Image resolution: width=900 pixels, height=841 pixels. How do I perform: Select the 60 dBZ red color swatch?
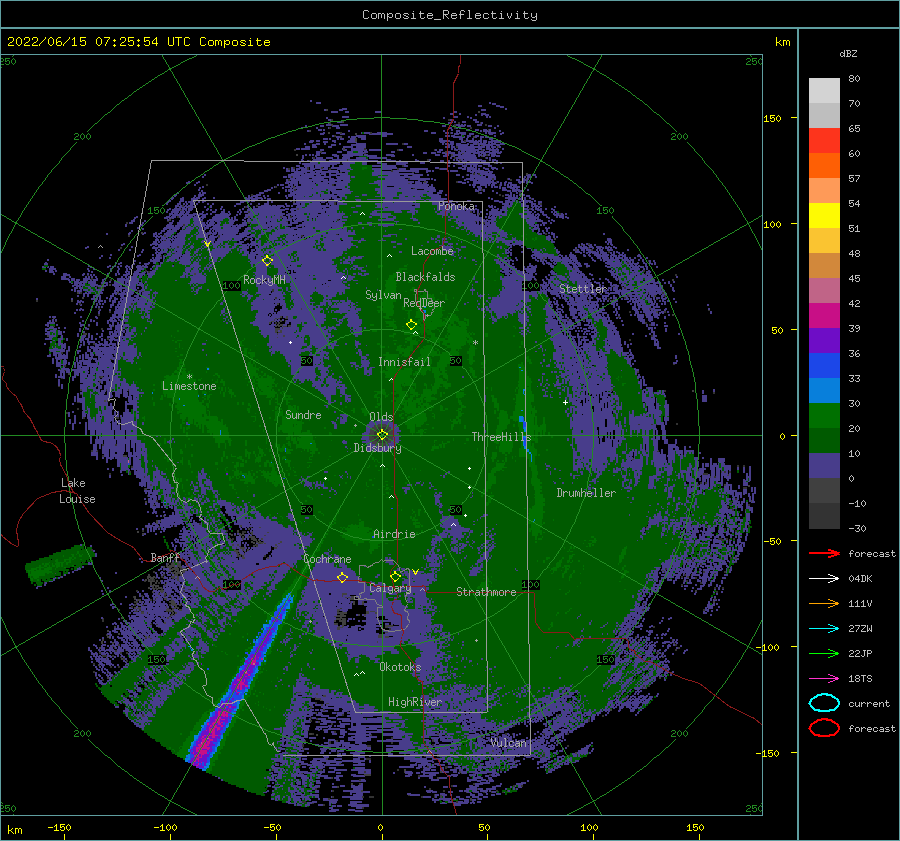[824, 140]
